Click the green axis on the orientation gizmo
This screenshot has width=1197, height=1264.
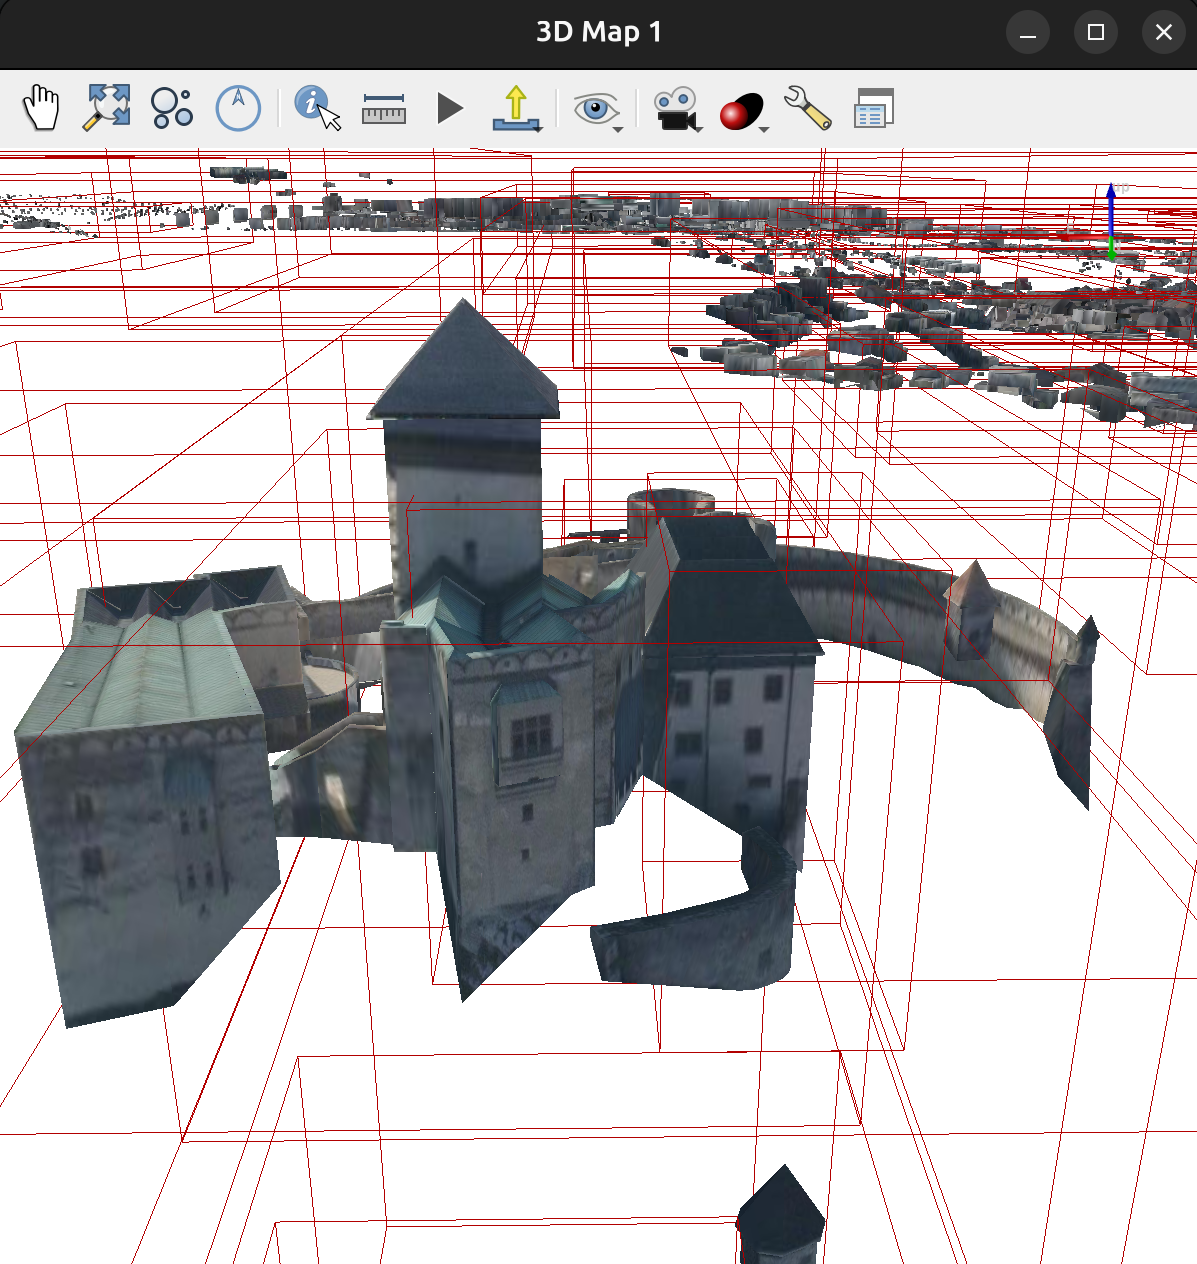[1111, 247]
